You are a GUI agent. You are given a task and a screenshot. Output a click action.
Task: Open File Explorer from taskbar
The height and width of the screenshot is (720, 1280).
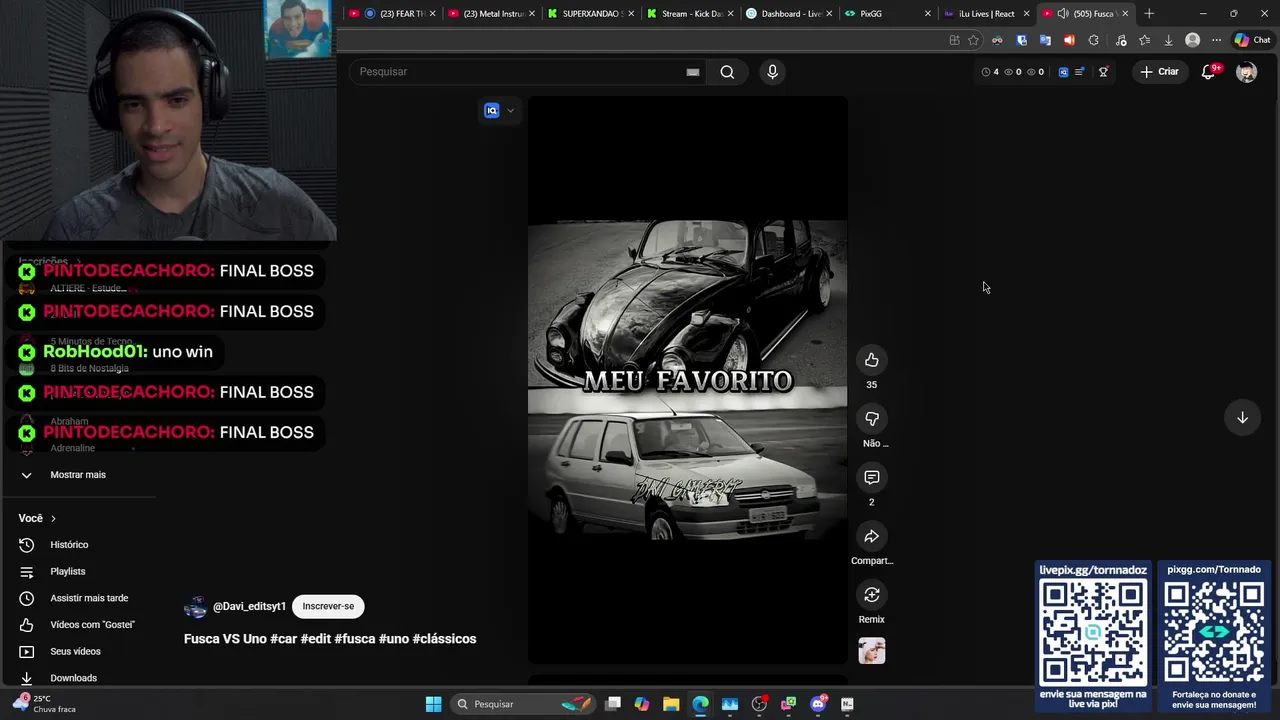[x=671, y=704]
